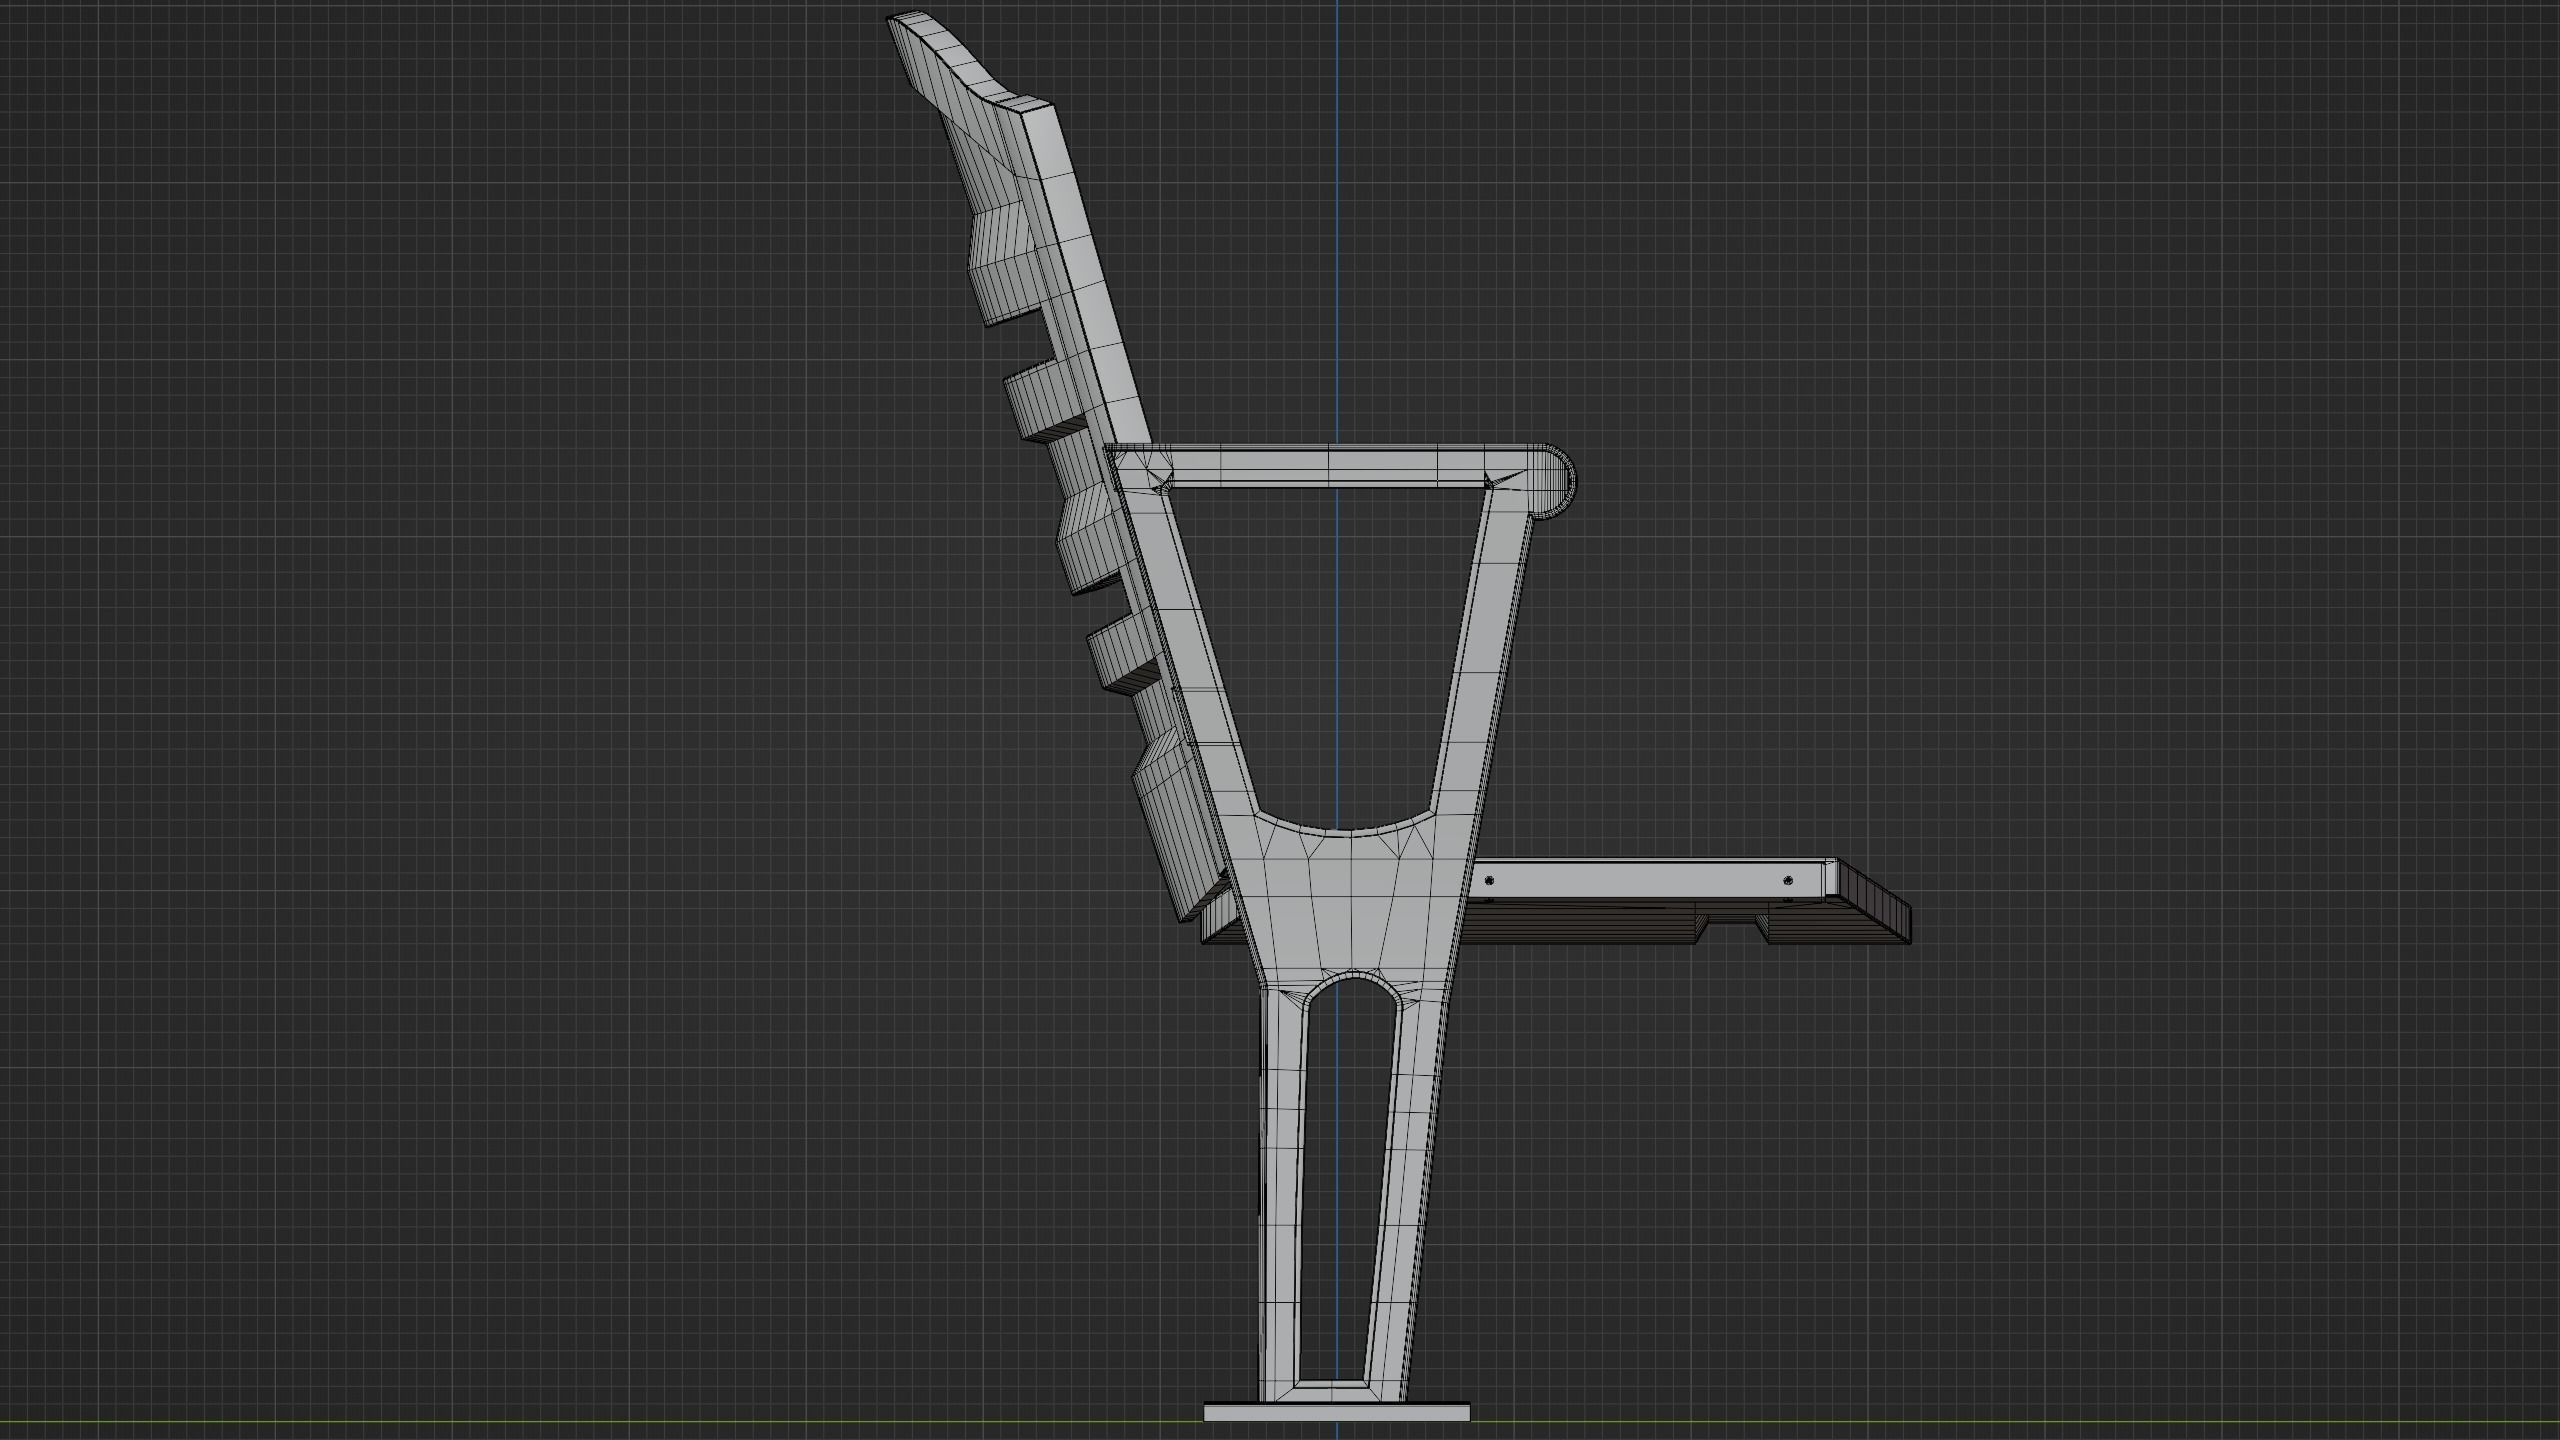Click the rounded end cap of the armrest

[1552, 482]
